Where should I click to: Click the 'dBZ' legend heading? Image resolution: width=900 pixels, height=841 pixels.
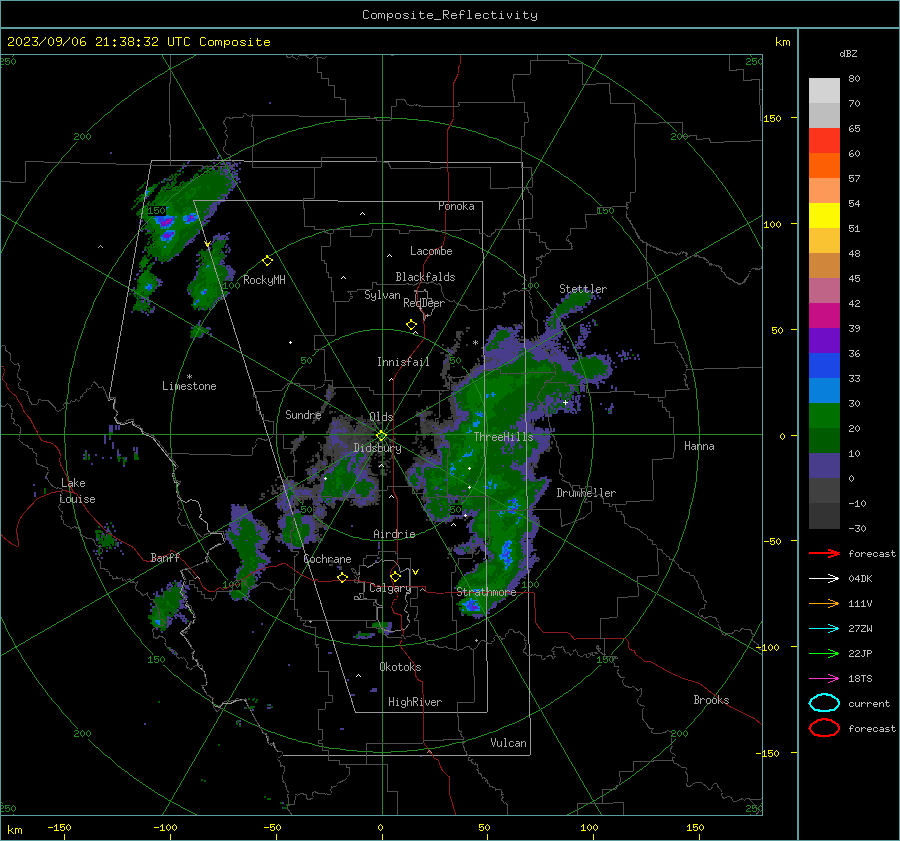click(x=848, y=53)
